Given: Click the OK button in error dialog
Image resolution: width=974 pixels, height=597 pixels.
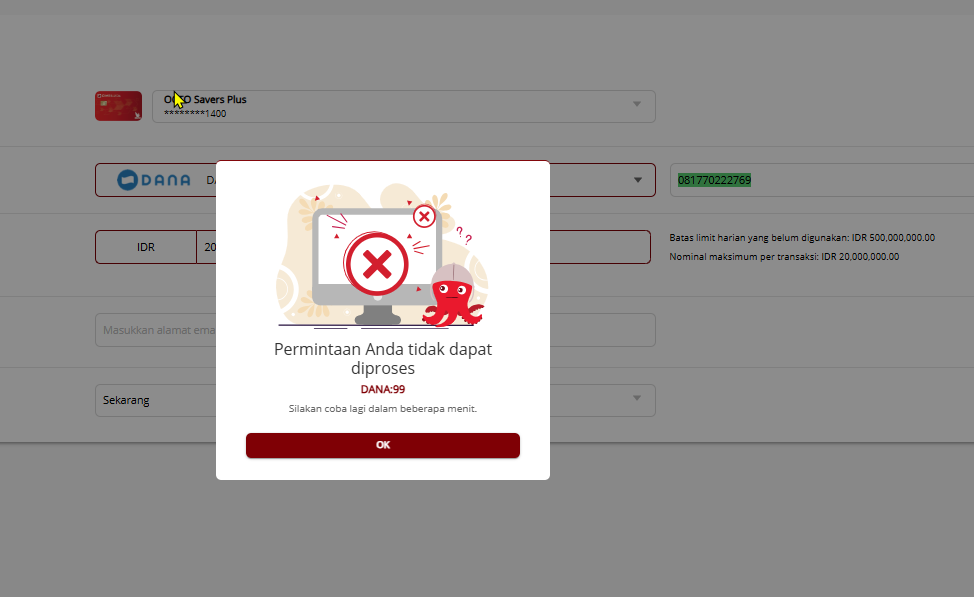Looking at the screenshot, I should 383,445.
